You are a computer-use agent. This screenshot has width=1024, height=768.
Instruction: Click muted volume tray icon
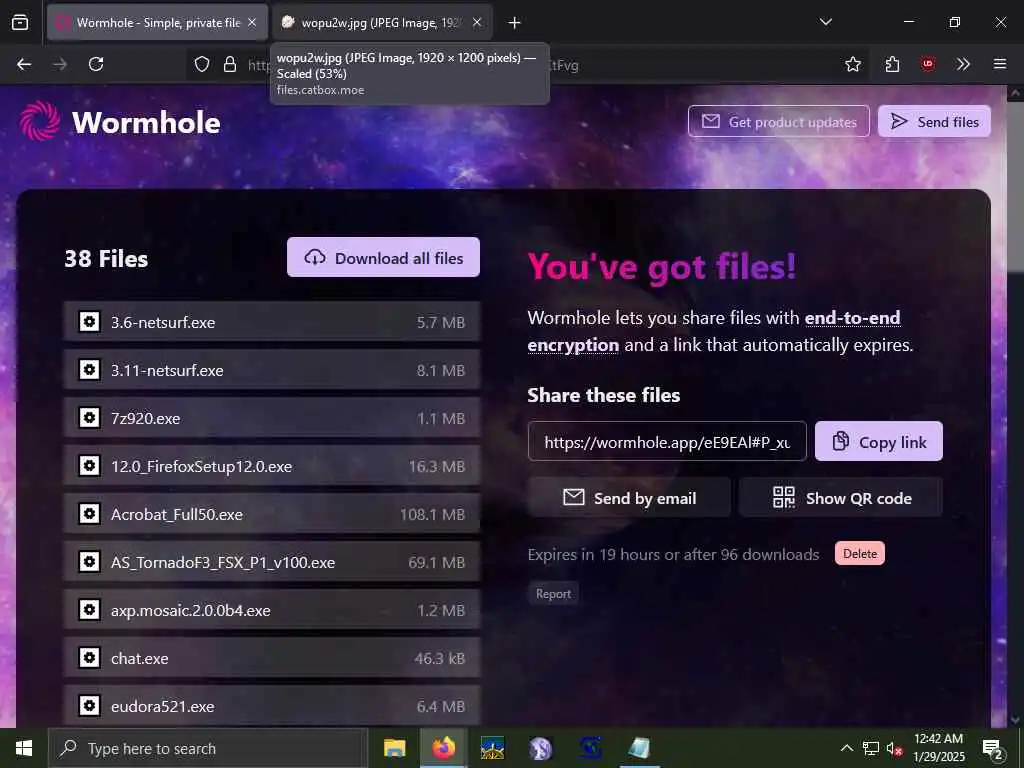coord(895,748)
